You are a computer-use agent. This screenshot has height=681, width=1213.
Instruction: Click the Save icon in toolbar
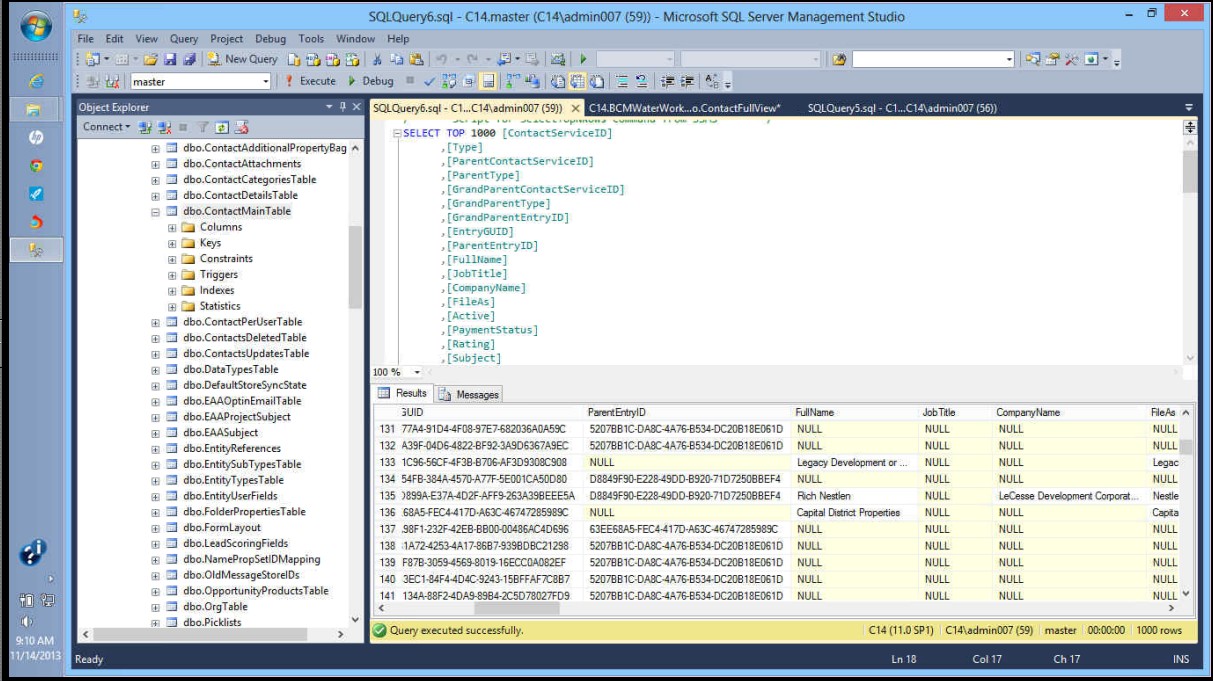coord(170,59)
